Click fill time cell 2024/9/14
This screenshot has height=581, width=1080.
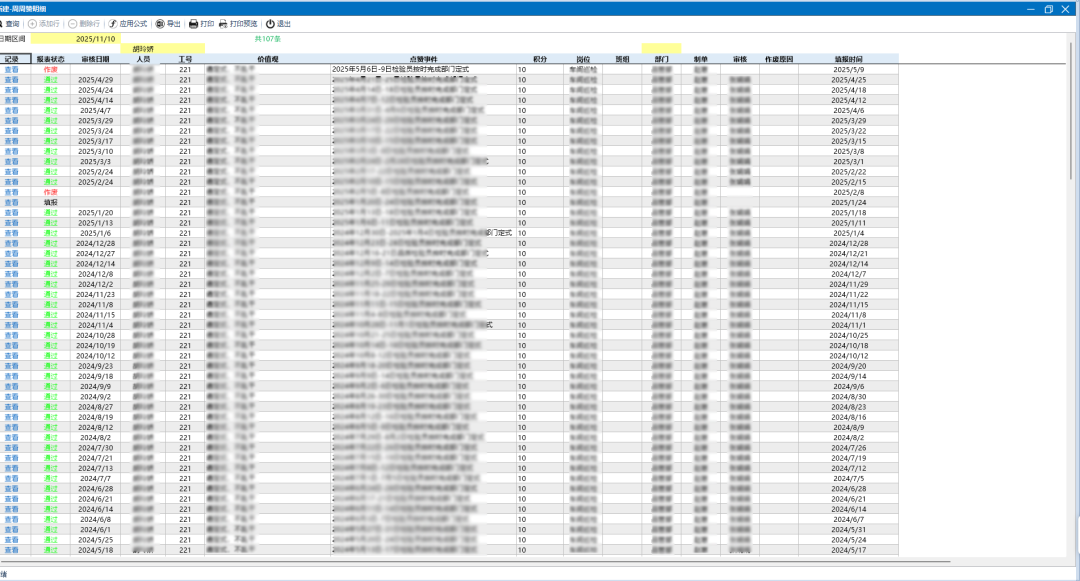tap(849, 377)
